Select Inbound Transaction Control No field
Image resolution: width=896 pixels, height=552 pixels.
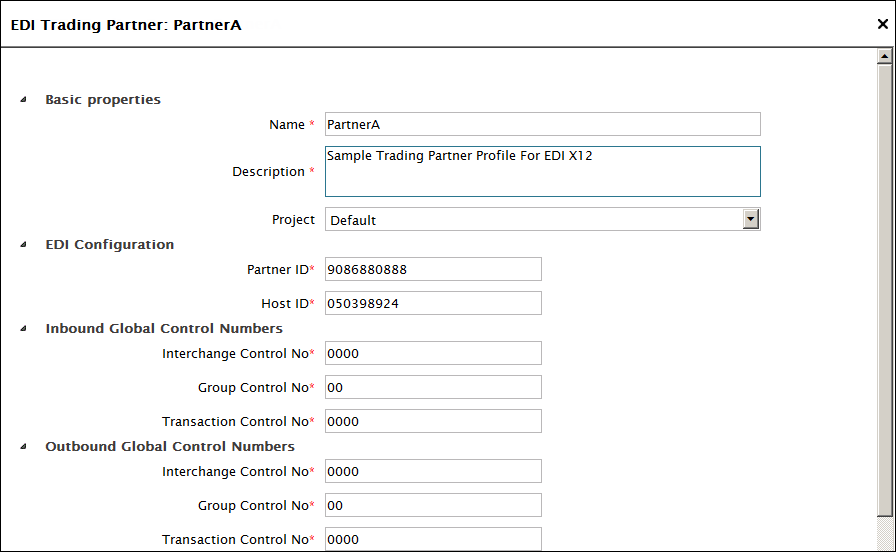coord(433,422)
